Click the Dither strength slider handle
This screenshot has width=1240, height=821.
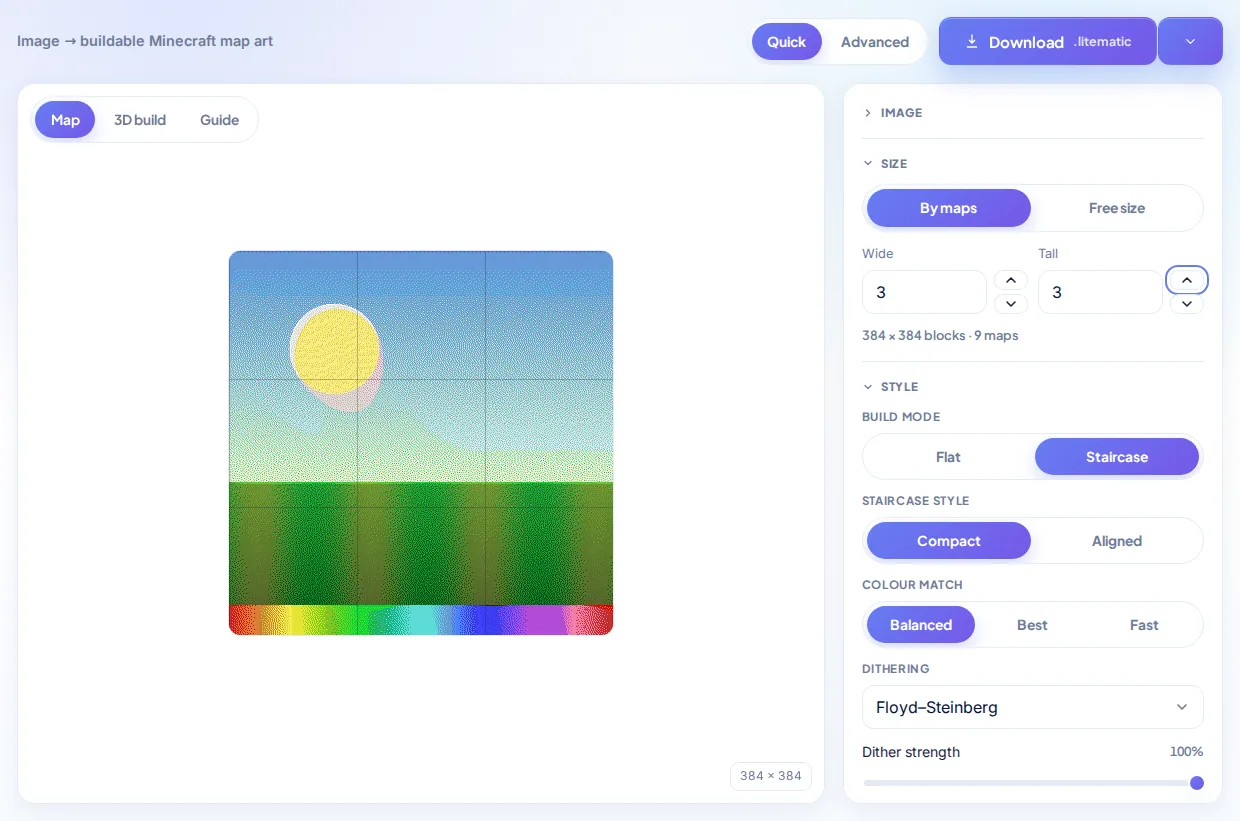coord(1196,783)
